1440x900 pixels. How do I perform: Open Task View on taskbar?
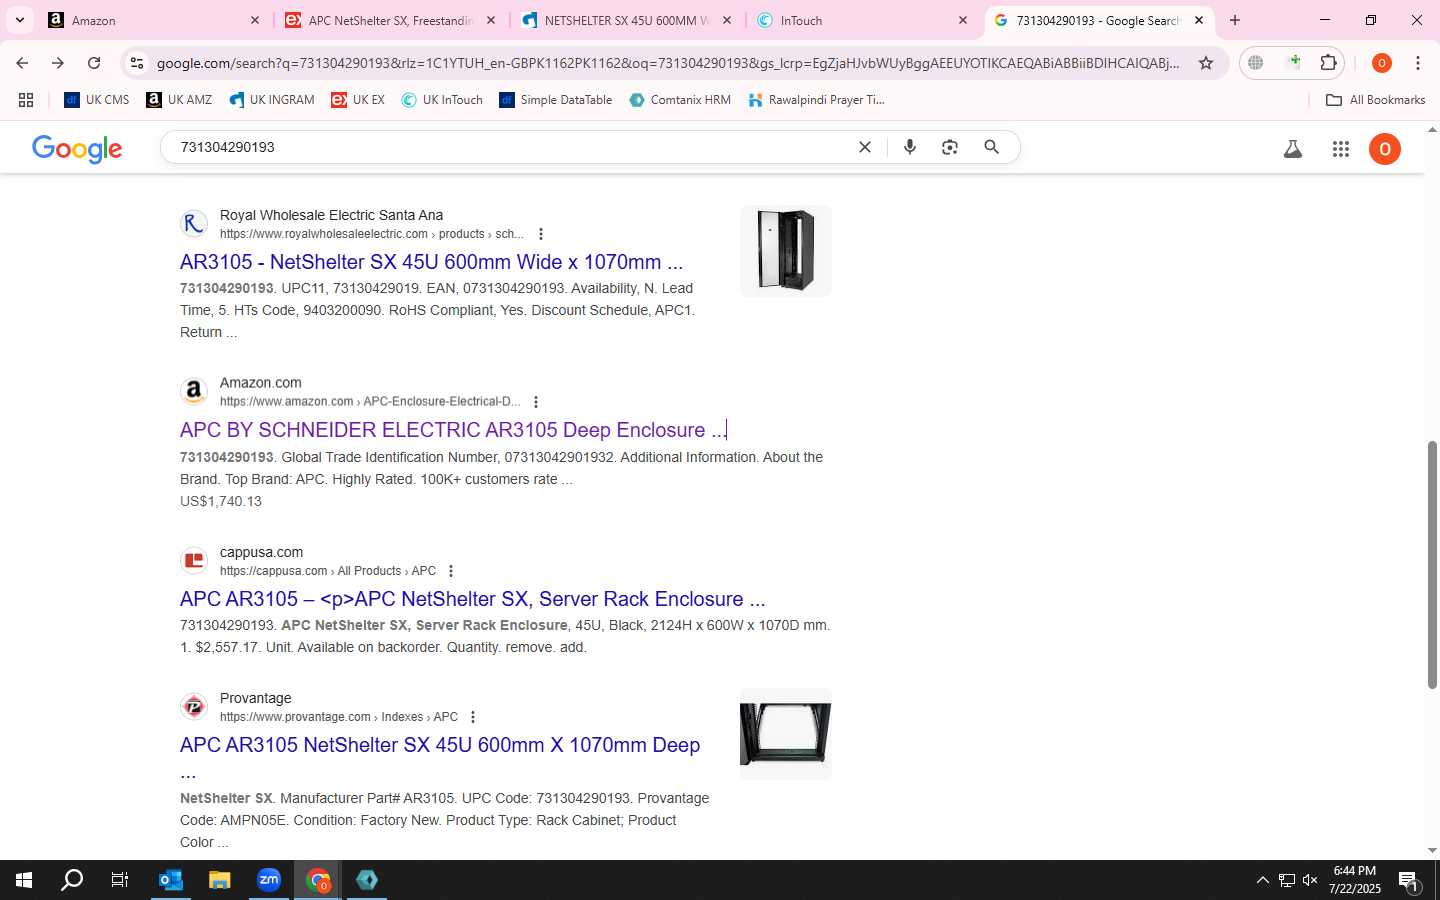(120, 880)
